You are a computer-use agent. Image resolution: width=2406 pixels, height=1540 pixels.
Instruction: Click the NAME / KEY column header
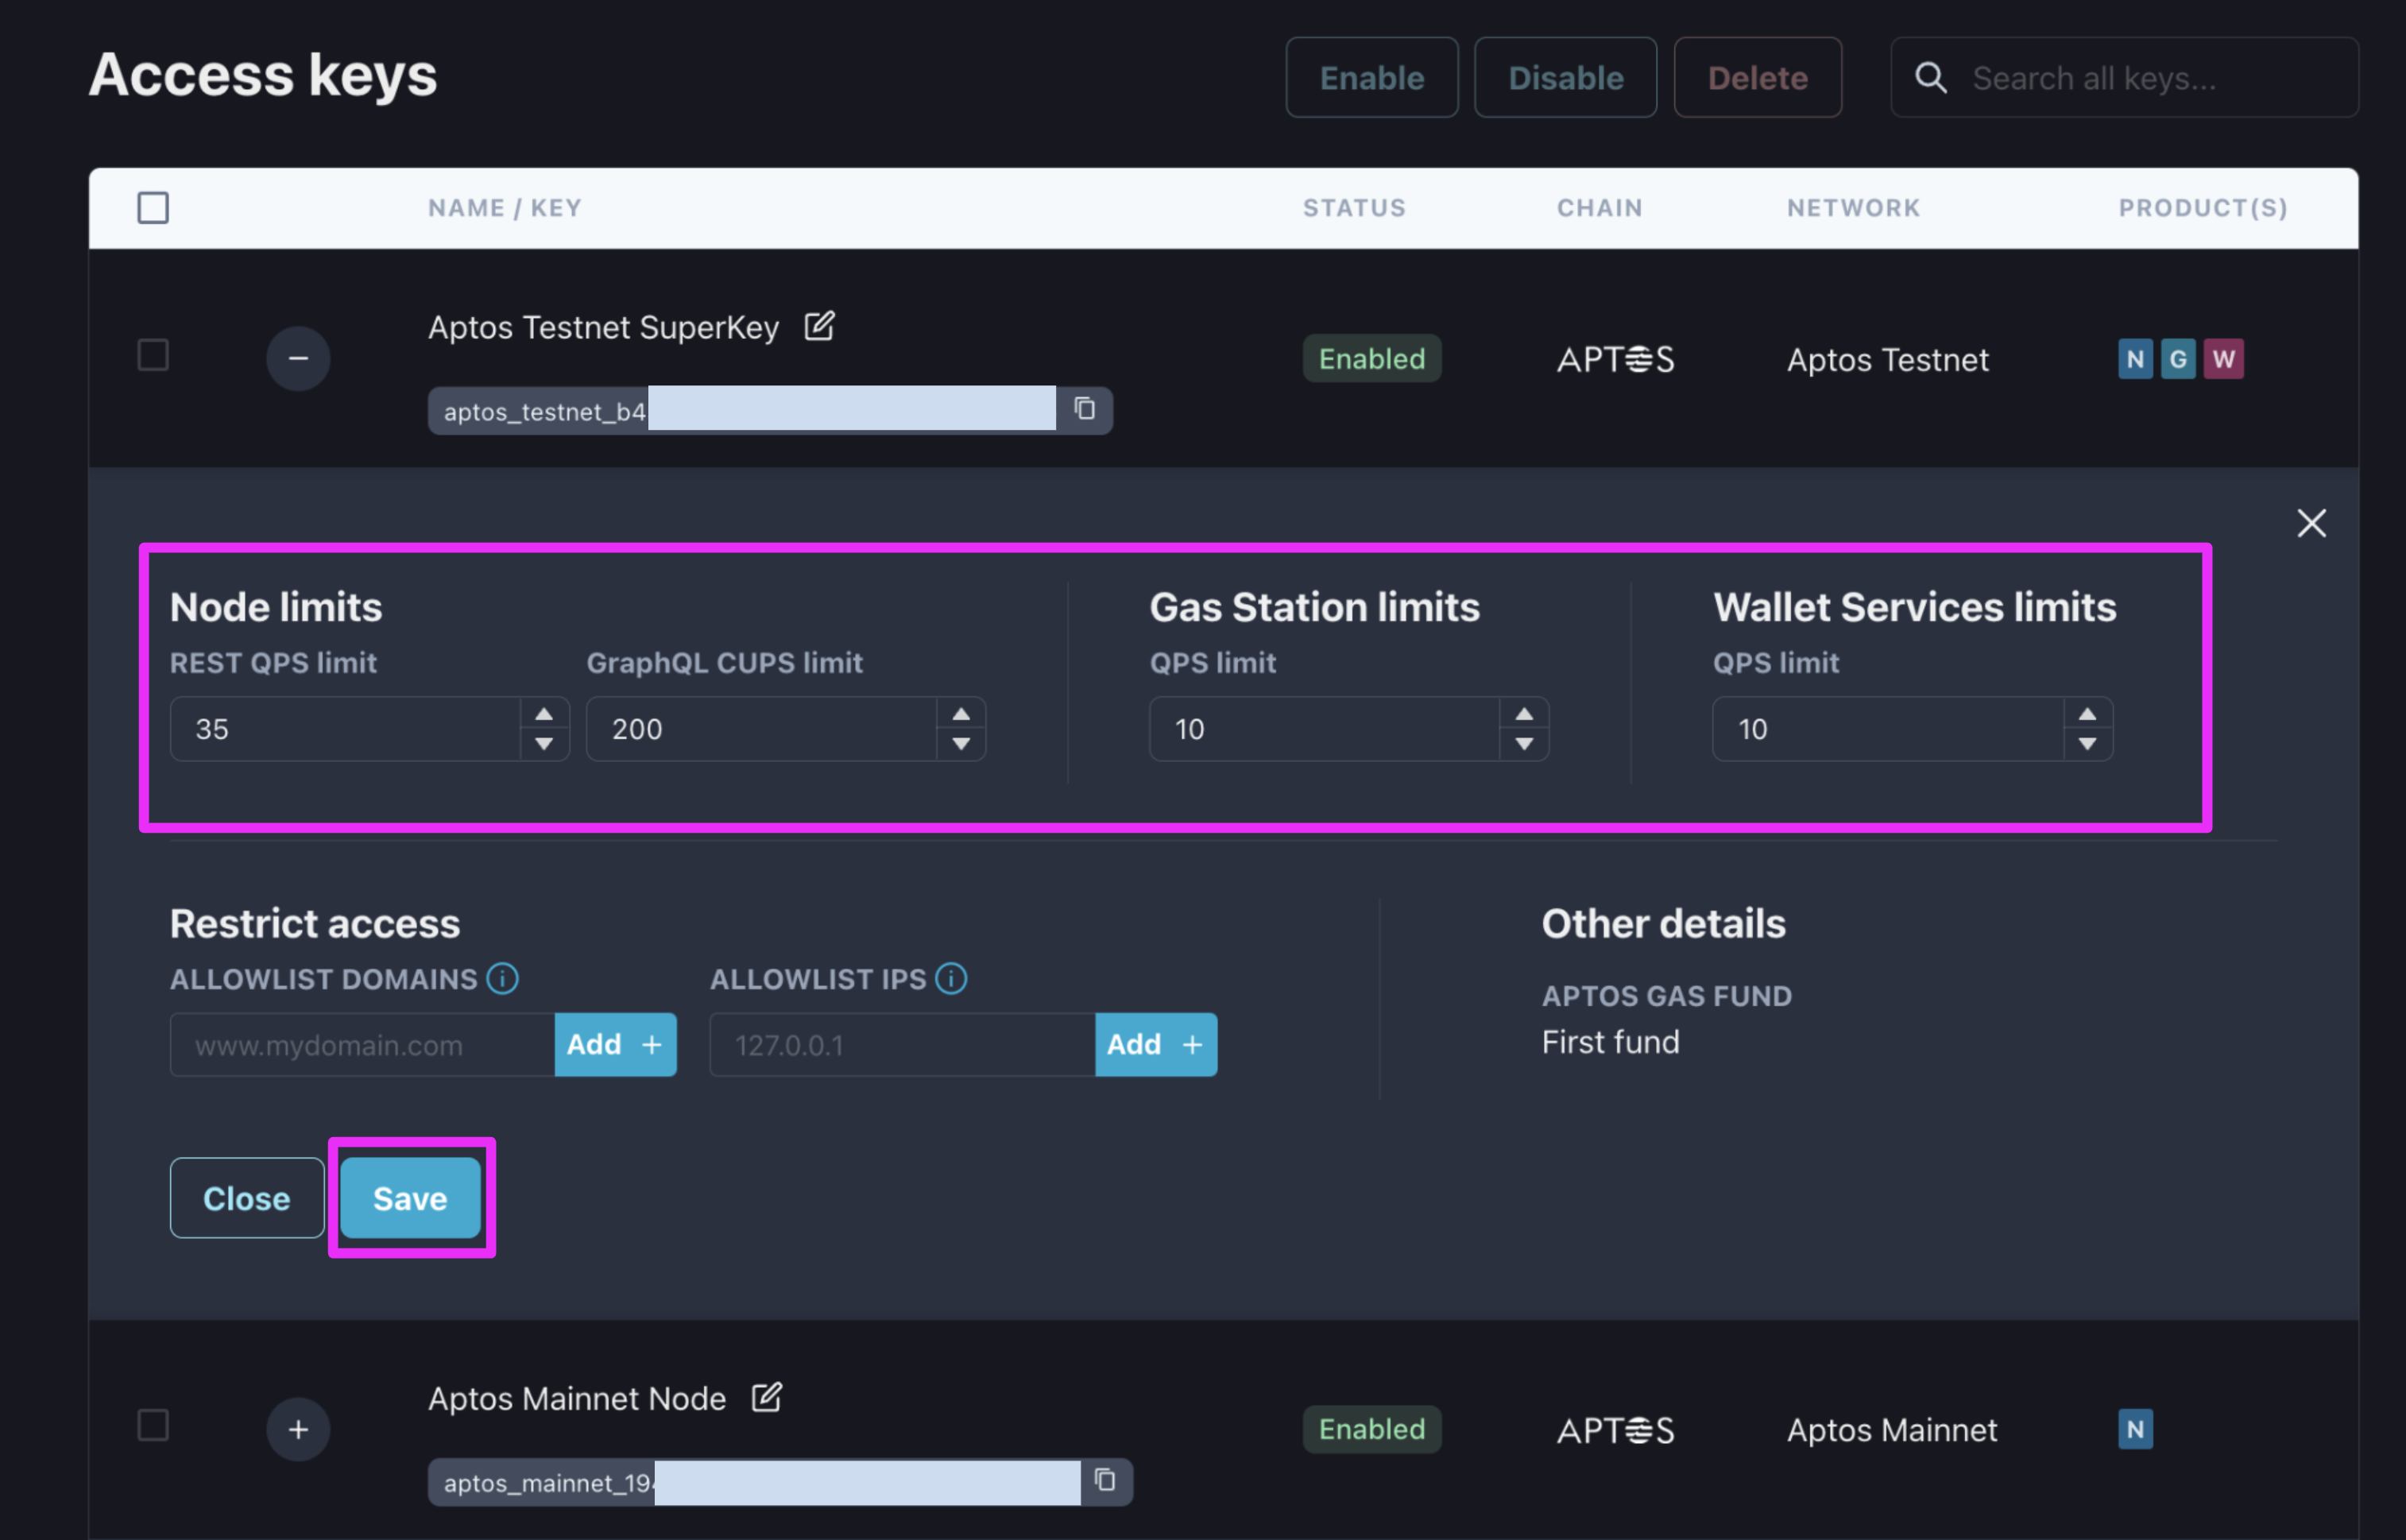pos(505,208)
